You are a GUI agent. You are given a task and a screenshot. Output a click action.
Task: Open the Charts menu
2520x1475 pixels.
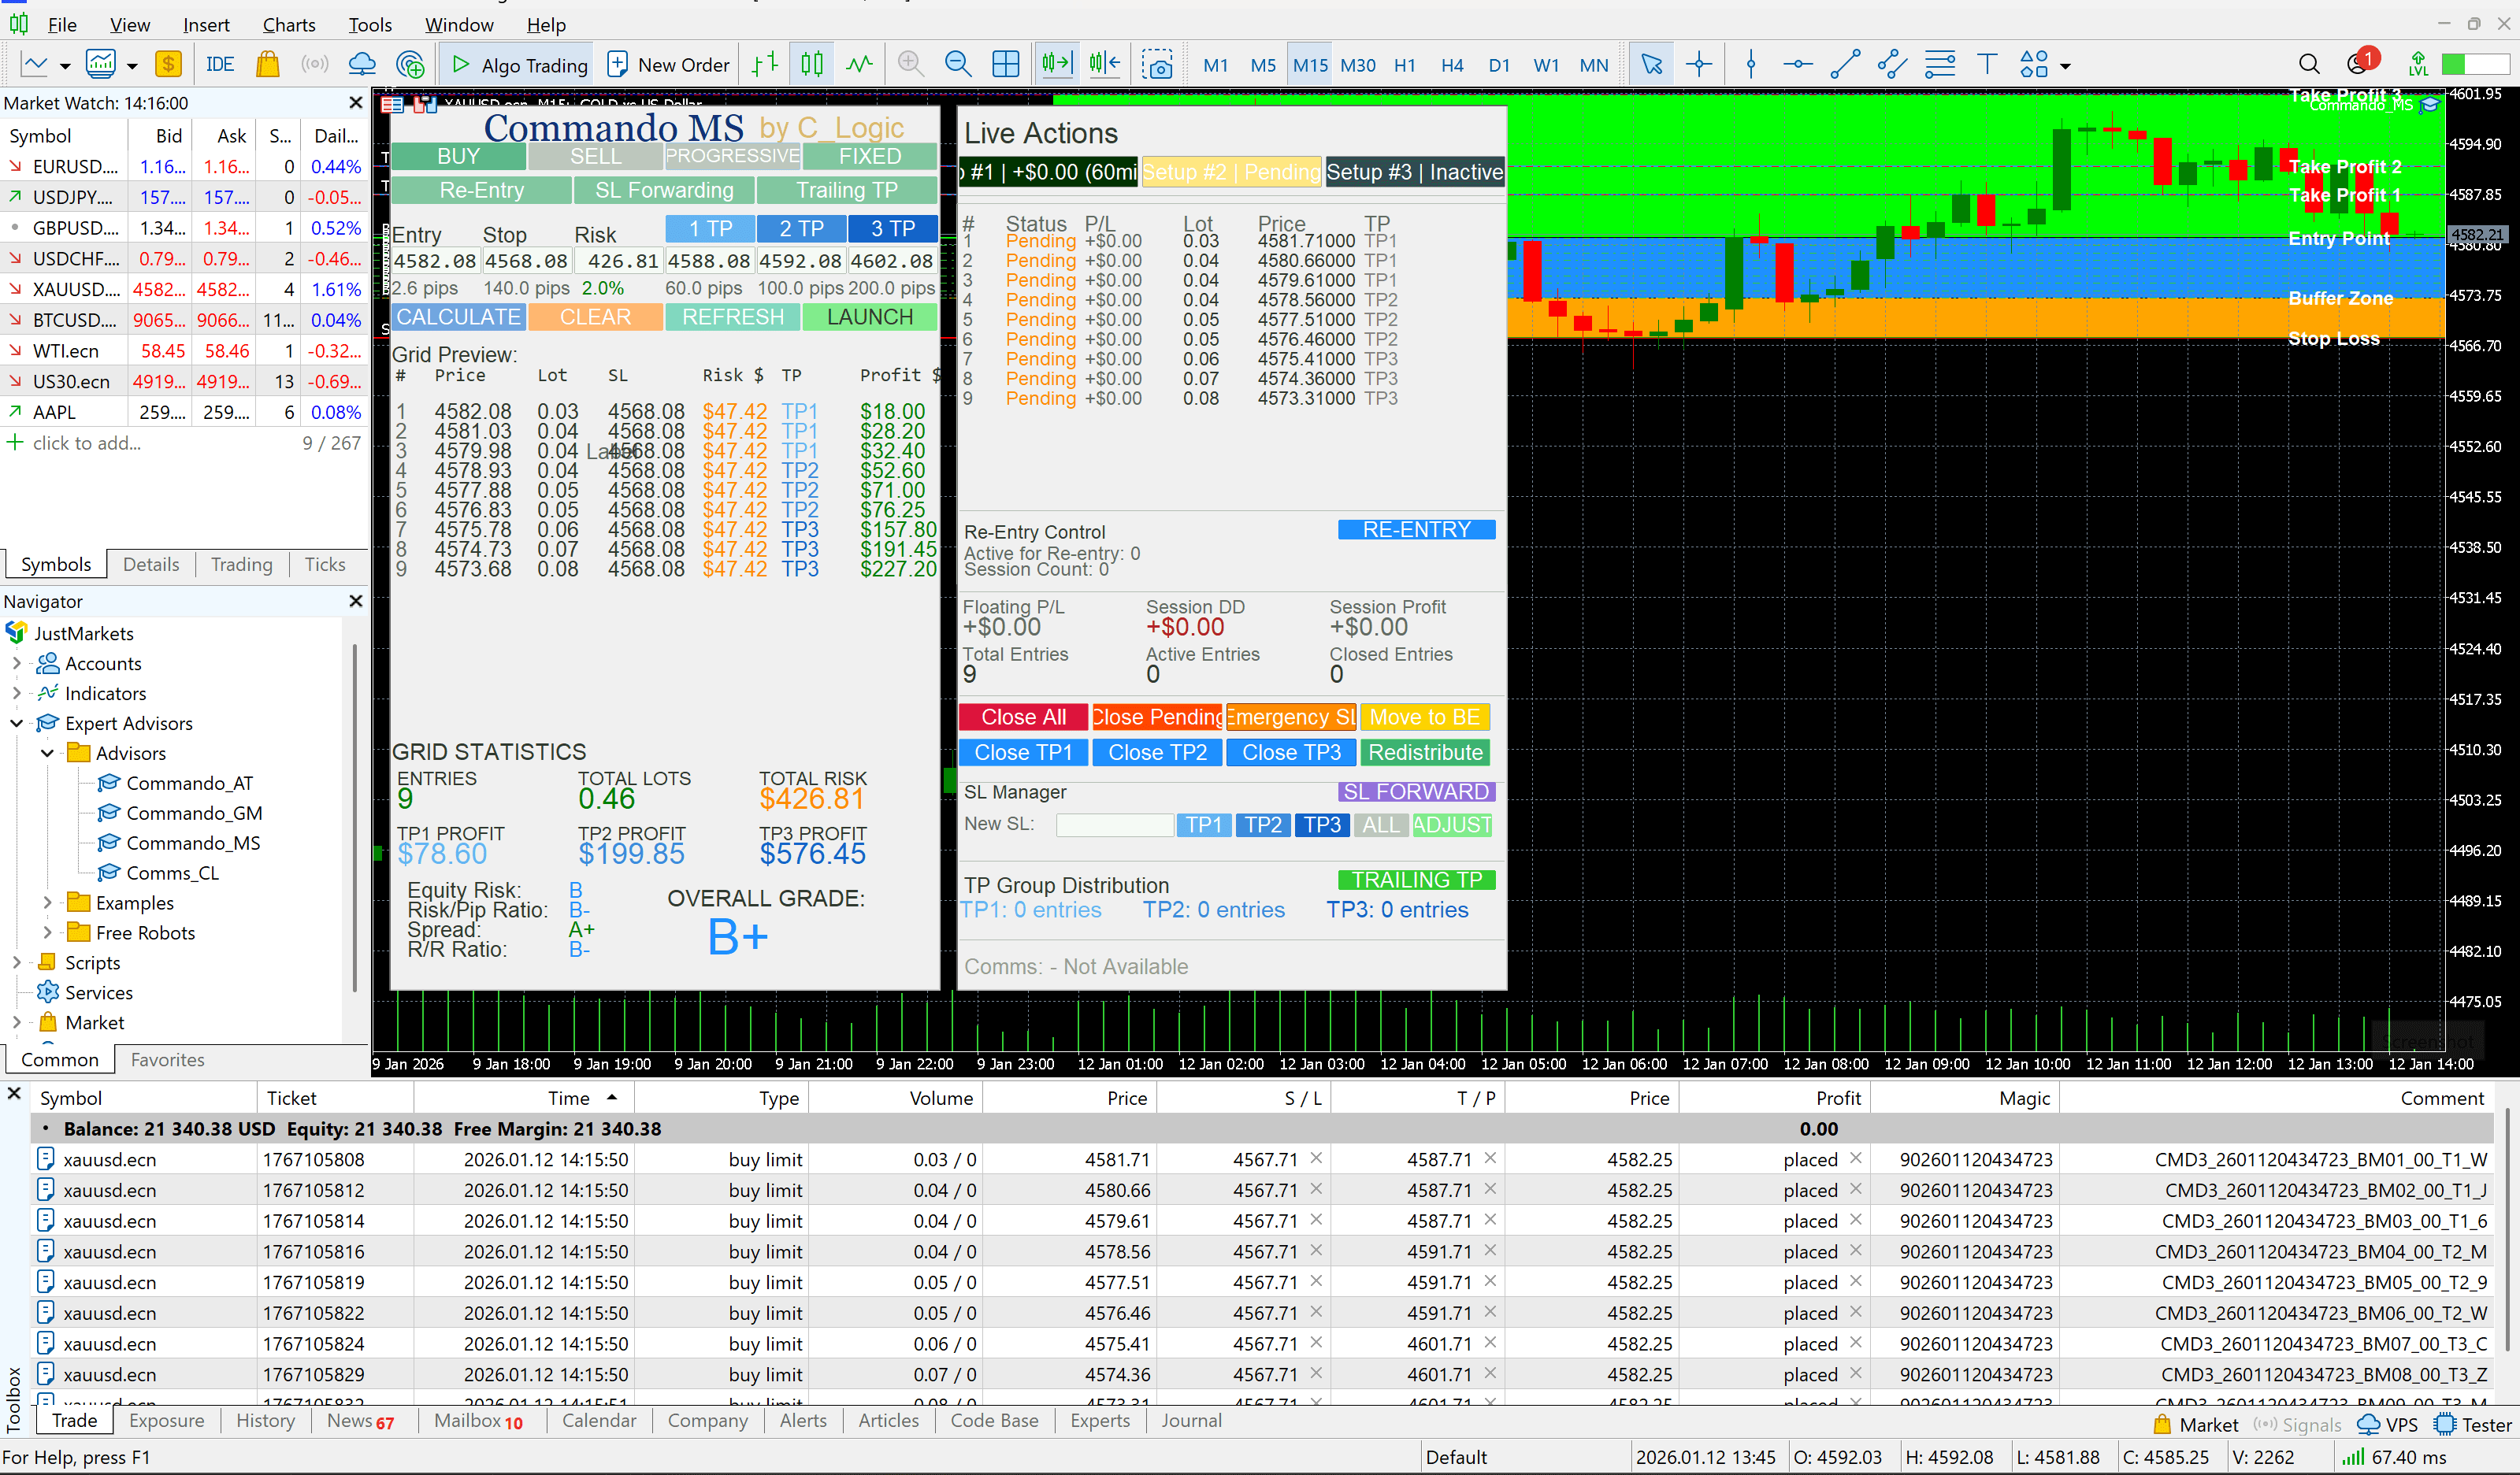pyautogui.click(x=288, y=24)
